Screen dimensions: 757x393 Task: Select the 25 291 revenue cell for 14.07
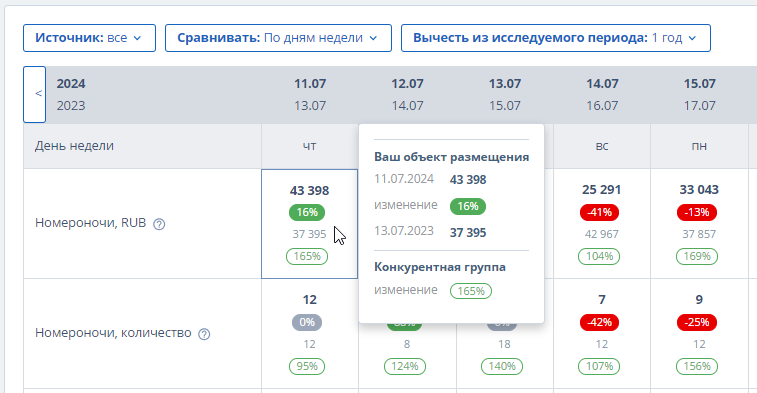602,224
